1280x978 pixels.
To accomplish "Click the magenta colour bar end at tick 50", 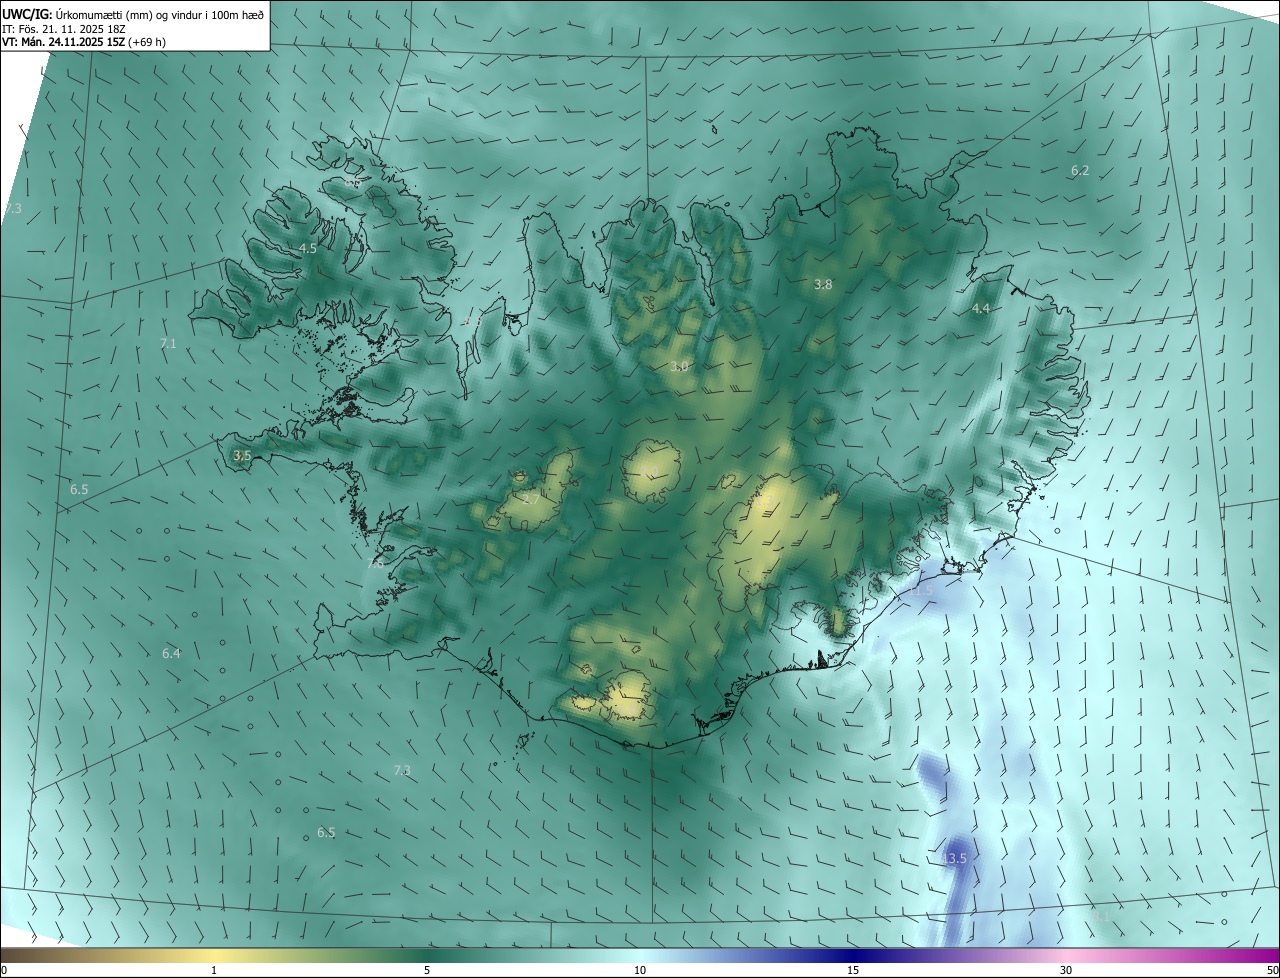I will coord(1274,954).
